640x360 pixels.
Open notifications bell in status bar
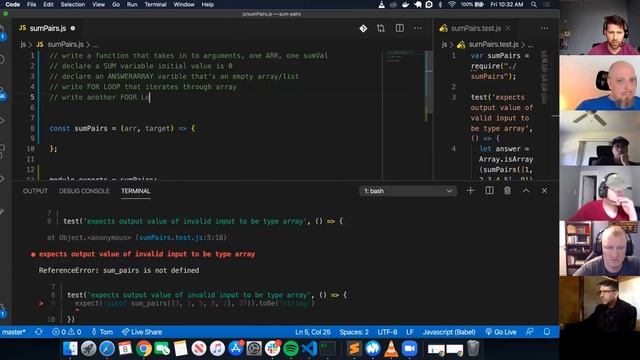tap(547, 332)
